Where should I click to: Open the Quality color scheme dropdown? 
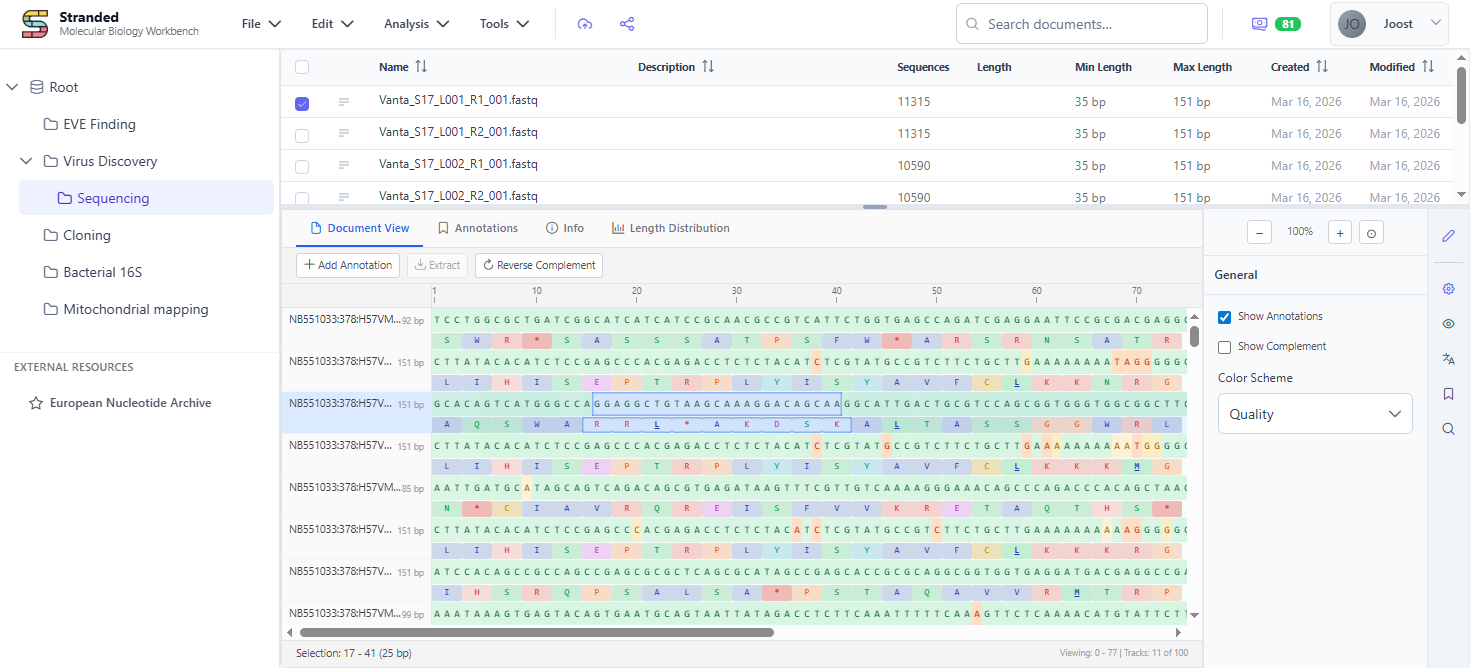click(1314, 413)
